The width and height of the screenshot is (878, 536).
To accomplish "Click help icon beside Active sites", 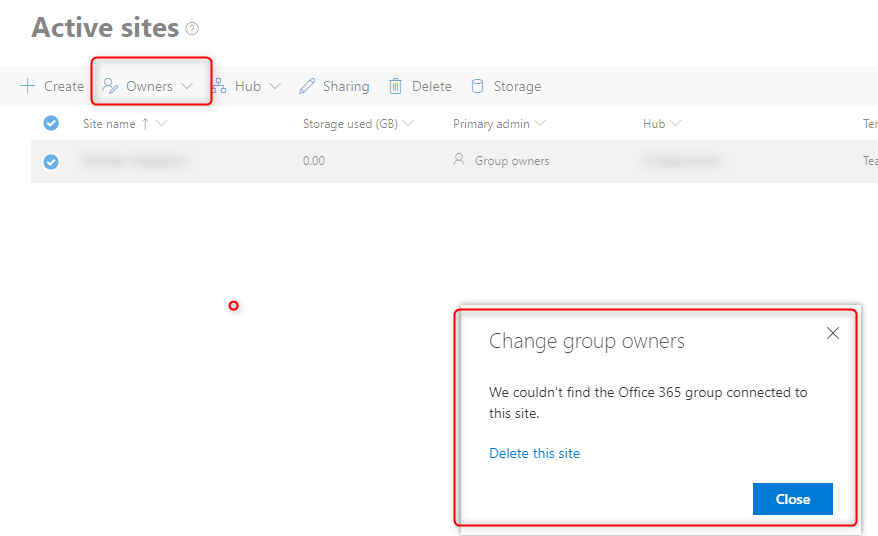I will tap(192, 29).
